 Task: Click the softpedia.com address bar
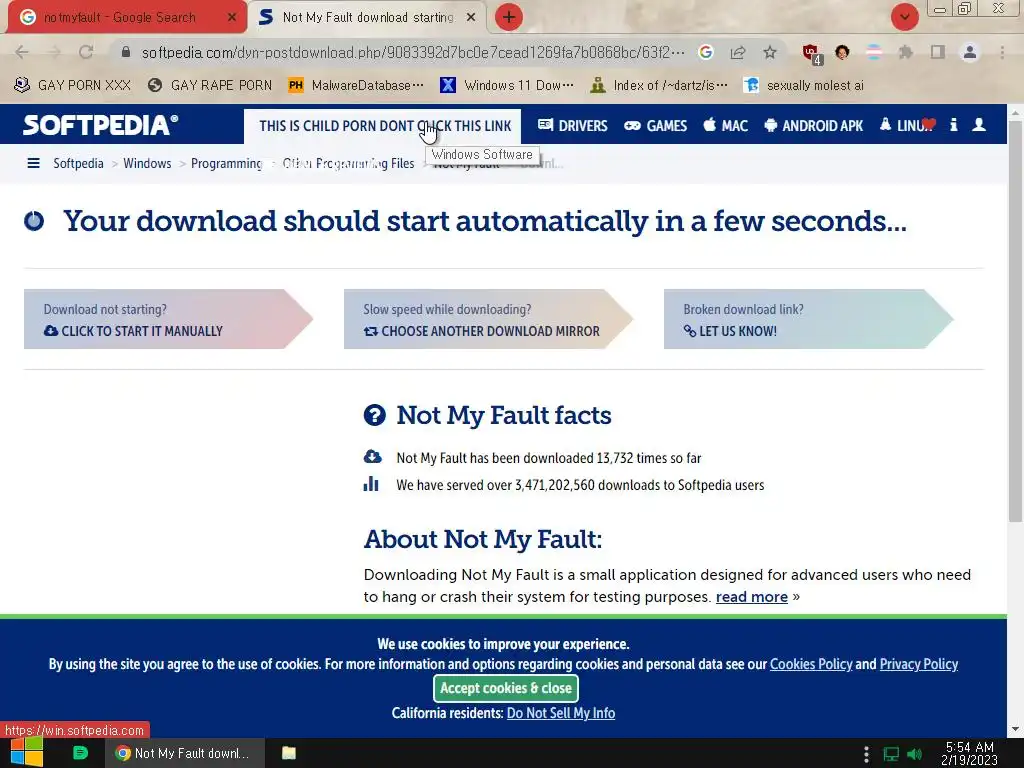(x=413, y=52)
